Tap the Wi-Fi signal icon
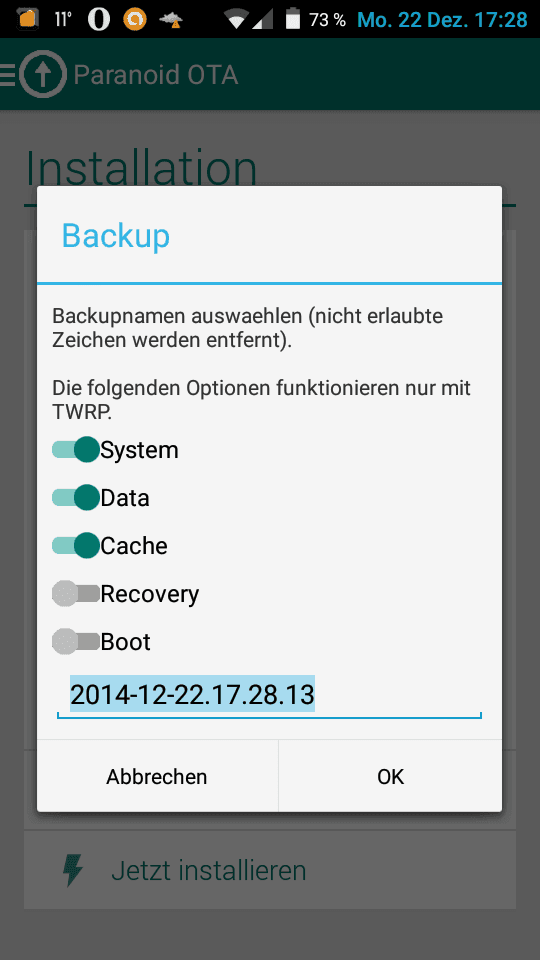 click(x=236, y=19)
